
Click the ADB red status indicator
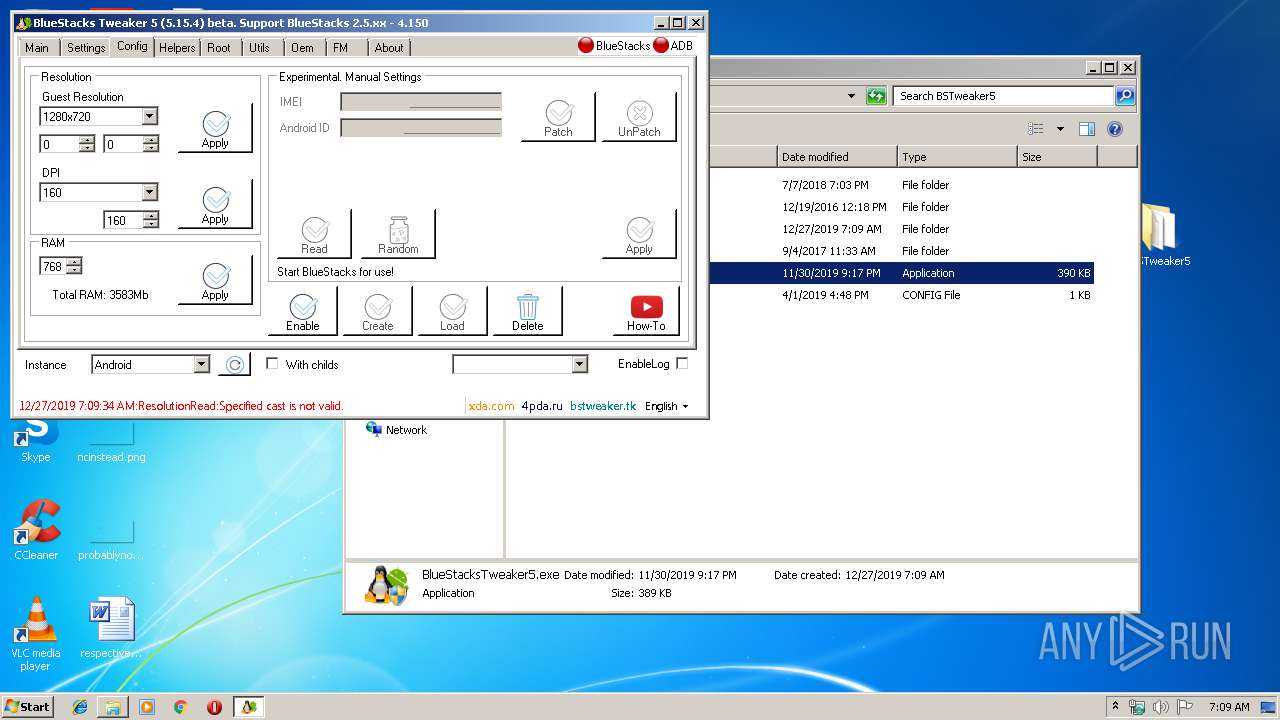661,46
